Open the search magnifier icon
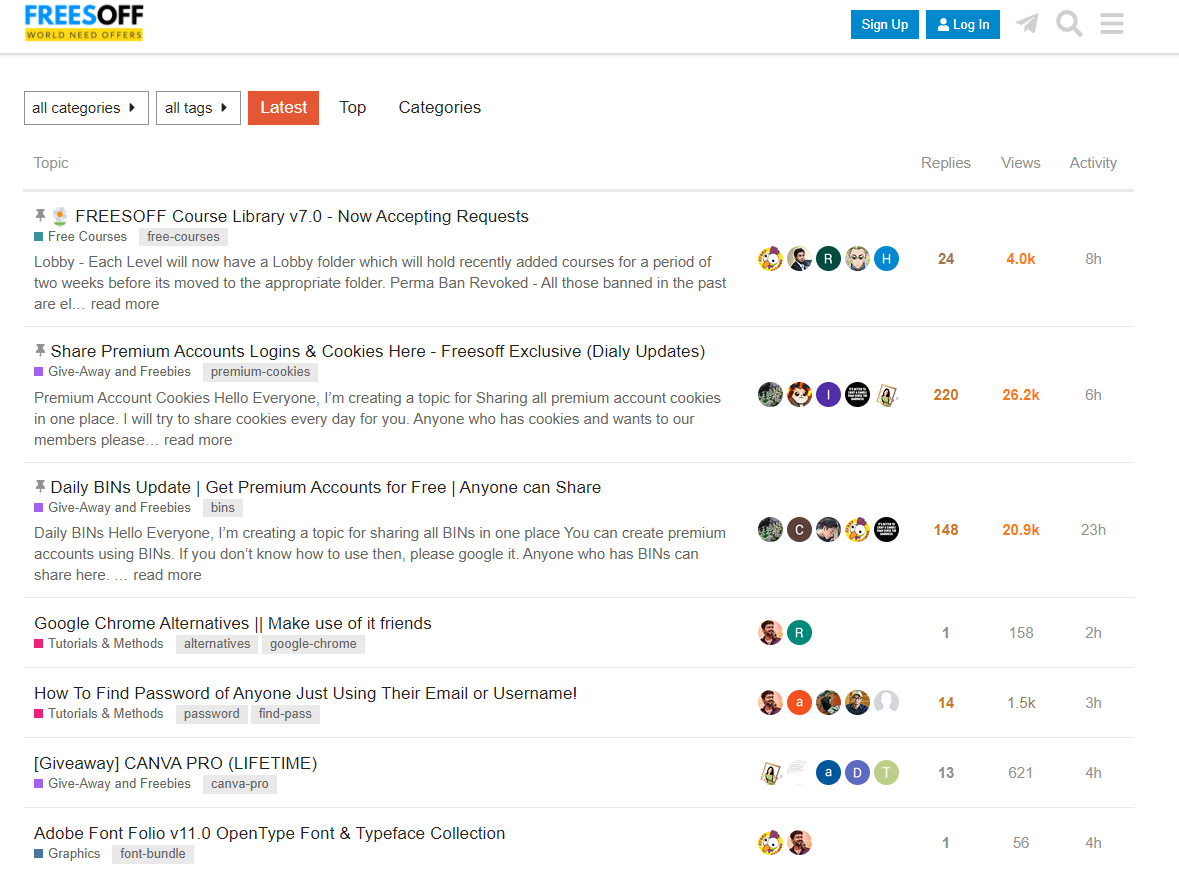 [x=1069, y=23]
